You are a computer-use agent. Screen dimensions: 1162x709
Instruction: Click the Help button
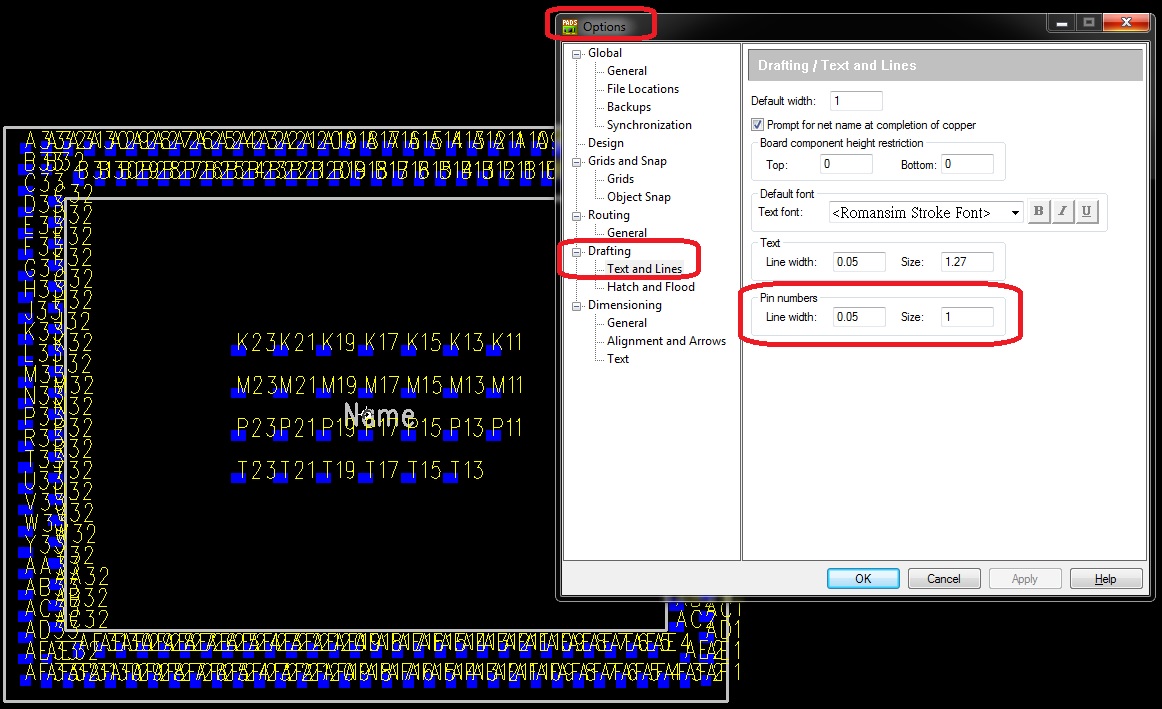[x=1105, y=579]
